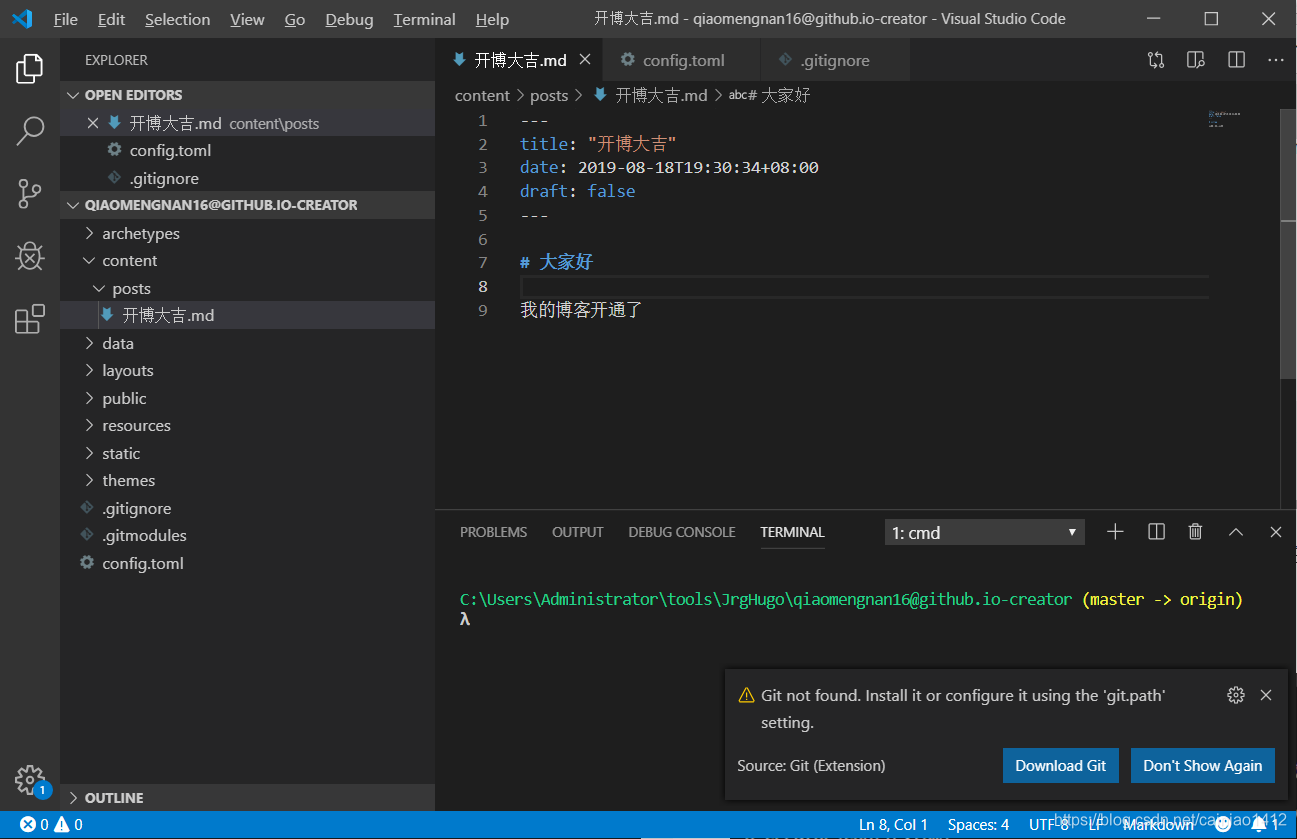The height and width of the screenshot is (839, 1297).
Task: Open the Terminal menu
Action: point(424,19)
